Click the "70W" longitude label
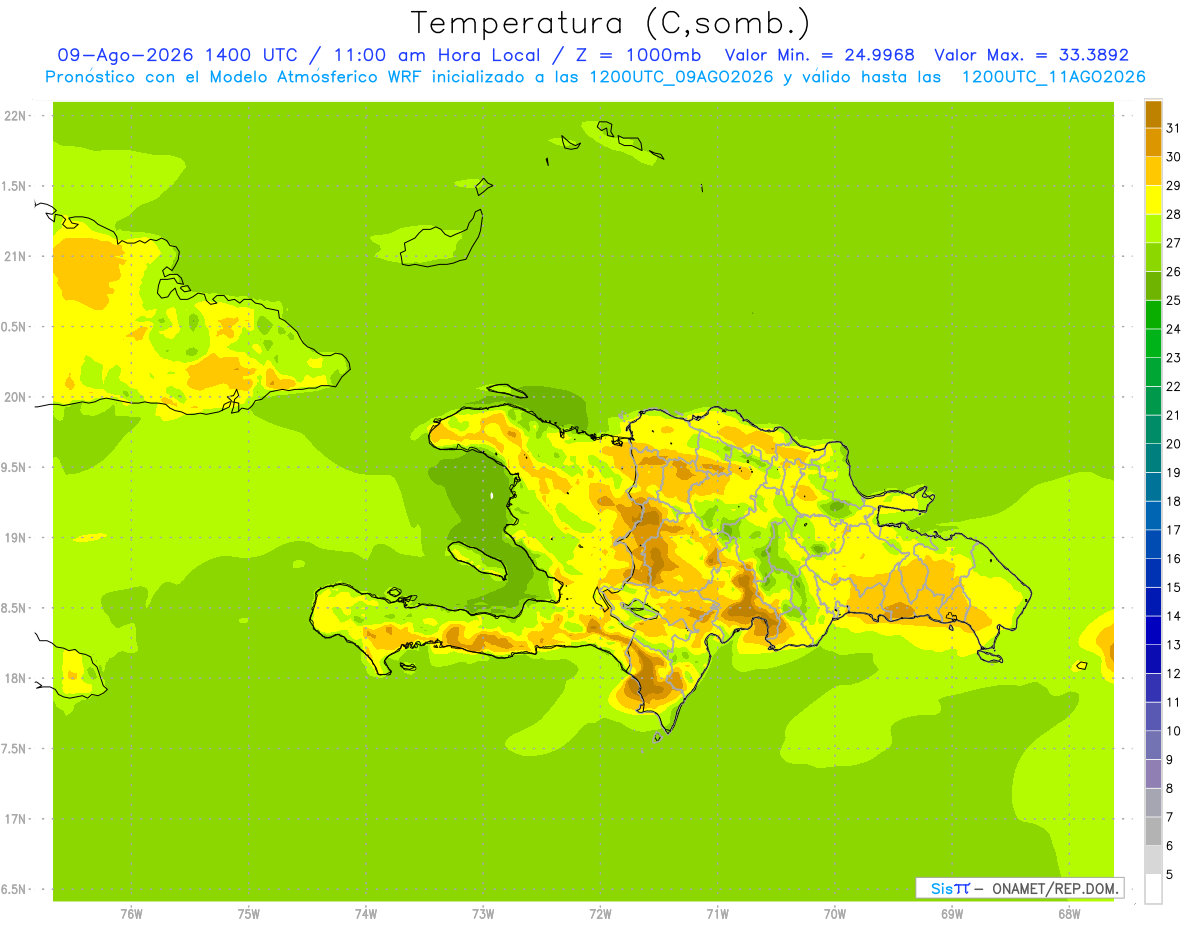This screenshot has width=1200, height=927. (835, 914)
